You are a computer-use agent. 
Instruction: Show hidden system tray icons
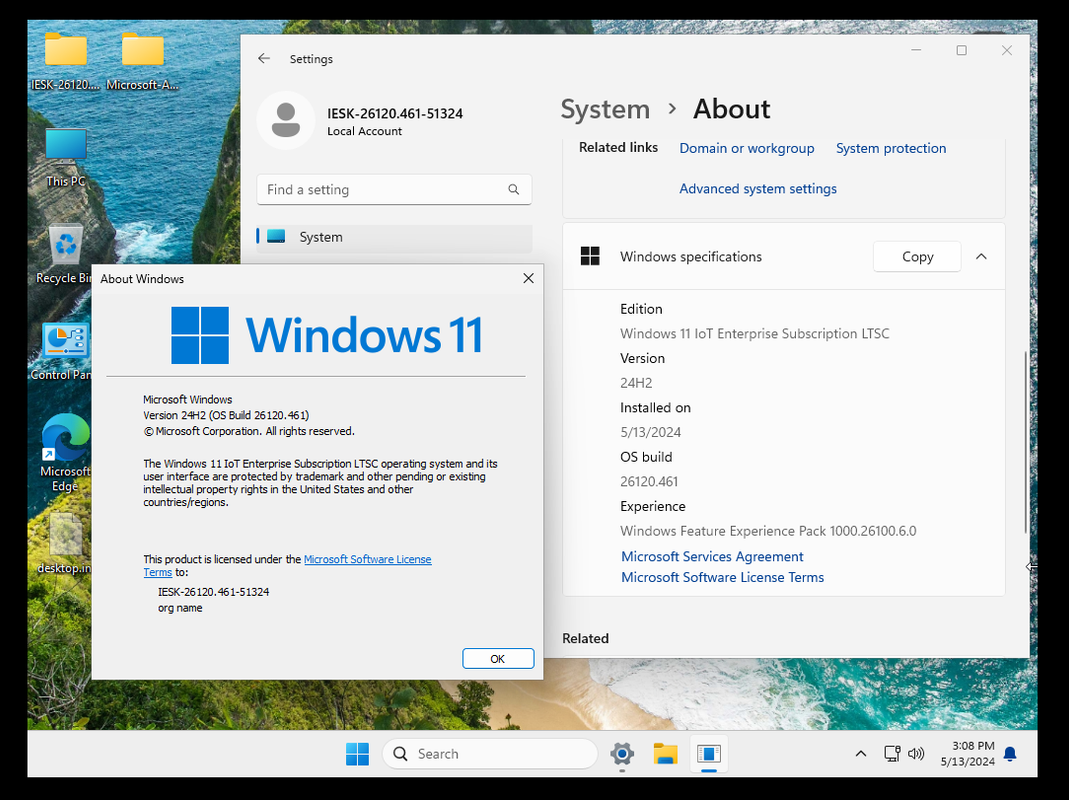point(861,754)
